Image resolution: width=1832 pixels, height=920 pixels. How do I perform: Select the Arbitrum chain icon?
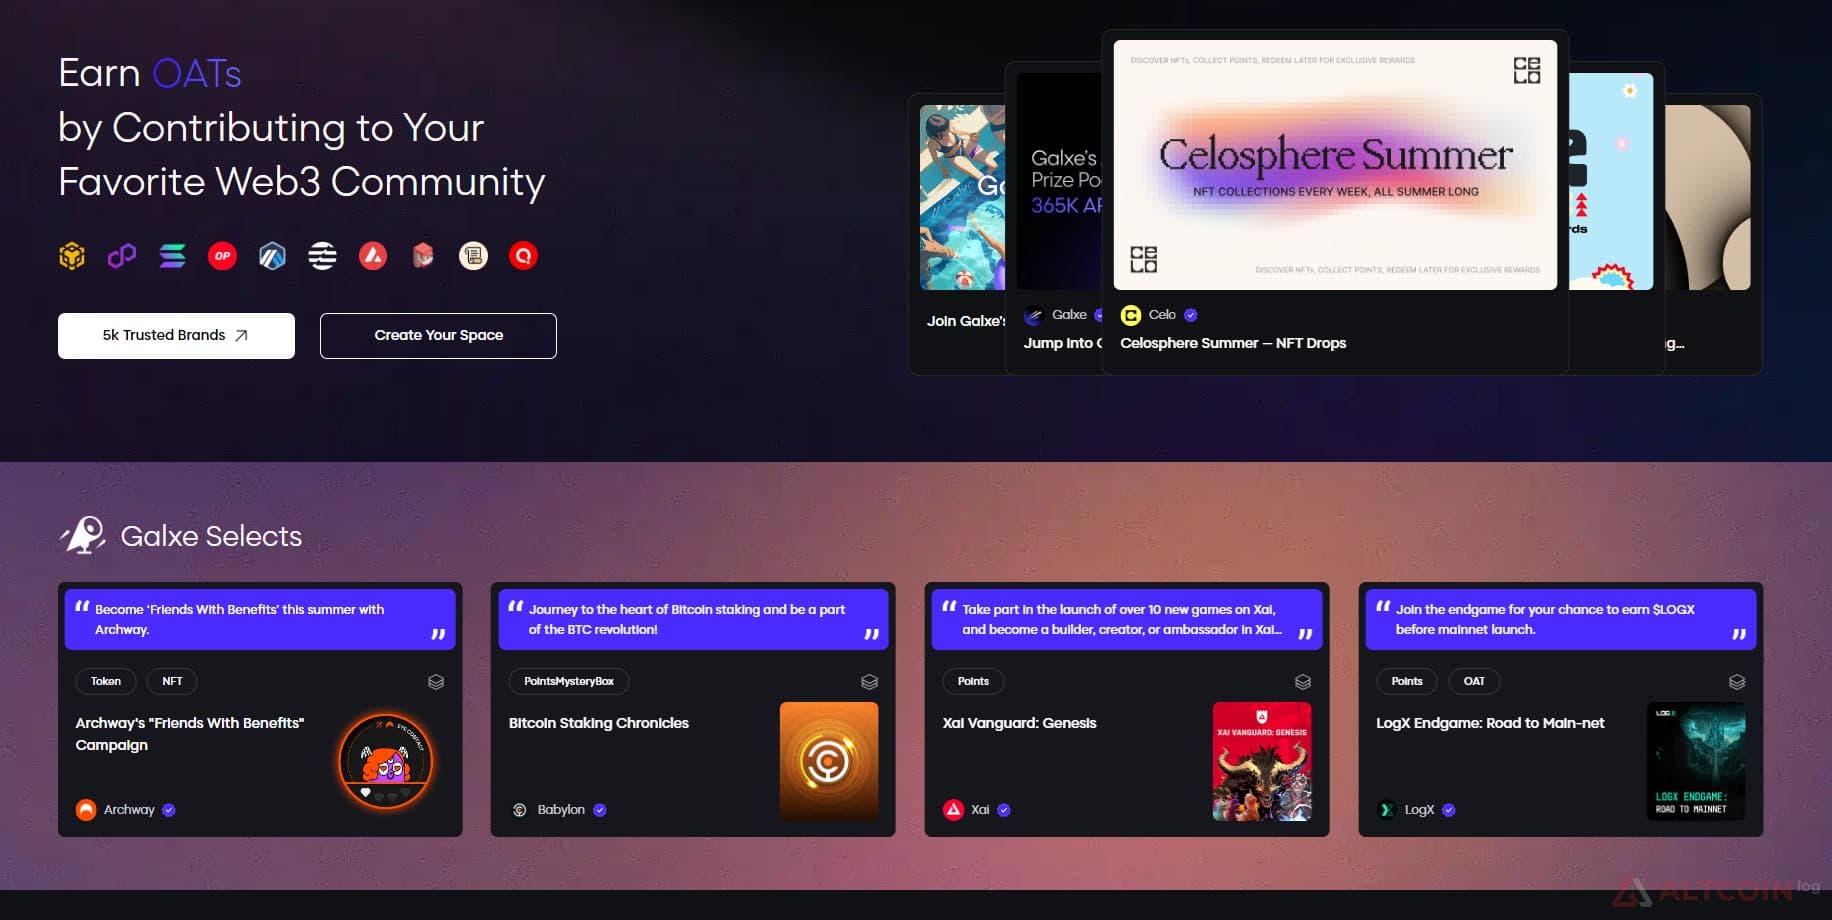click(x=272, y=256)
